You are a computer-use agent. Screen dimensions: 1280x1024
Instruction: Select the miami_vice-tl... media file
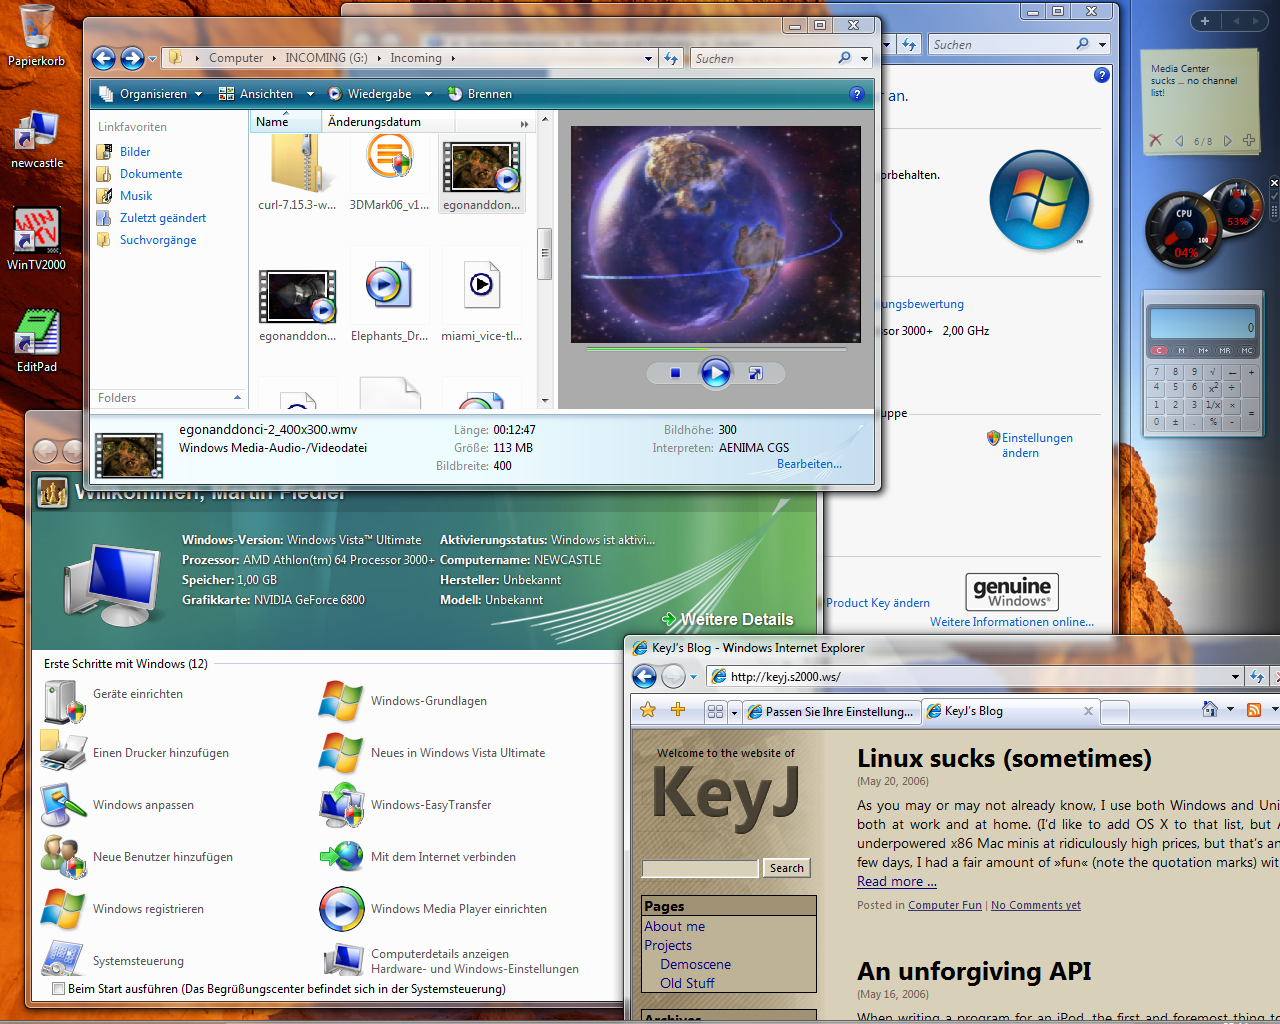[x=481, y=298]
